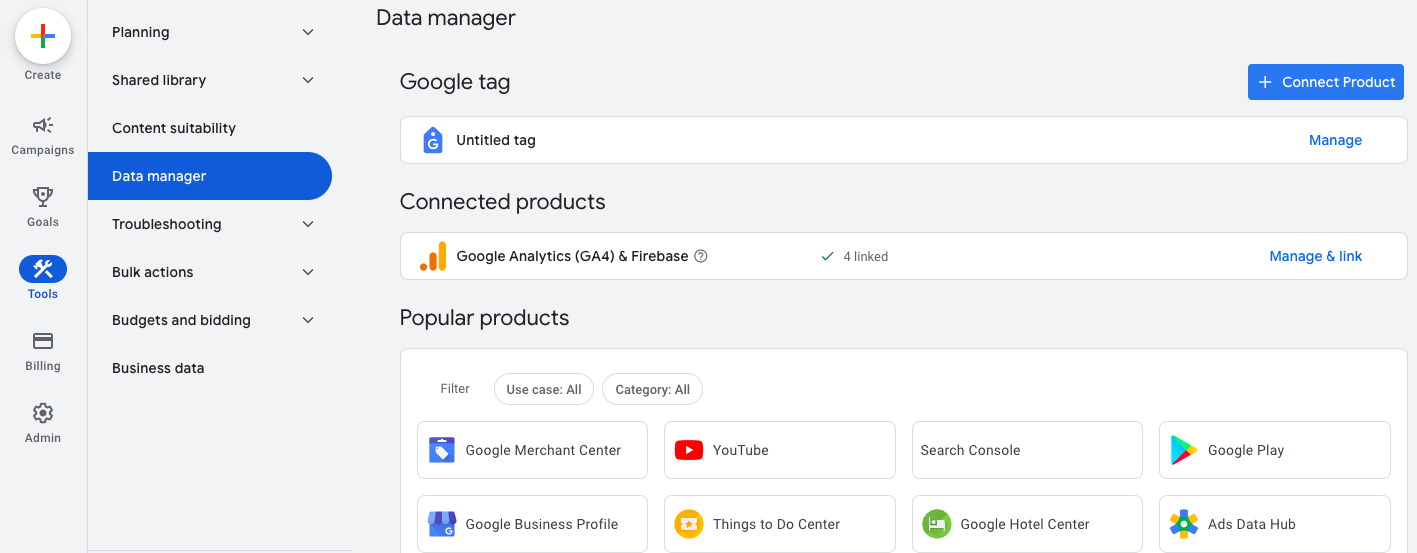Open Billing via the credit card icon

43,341
